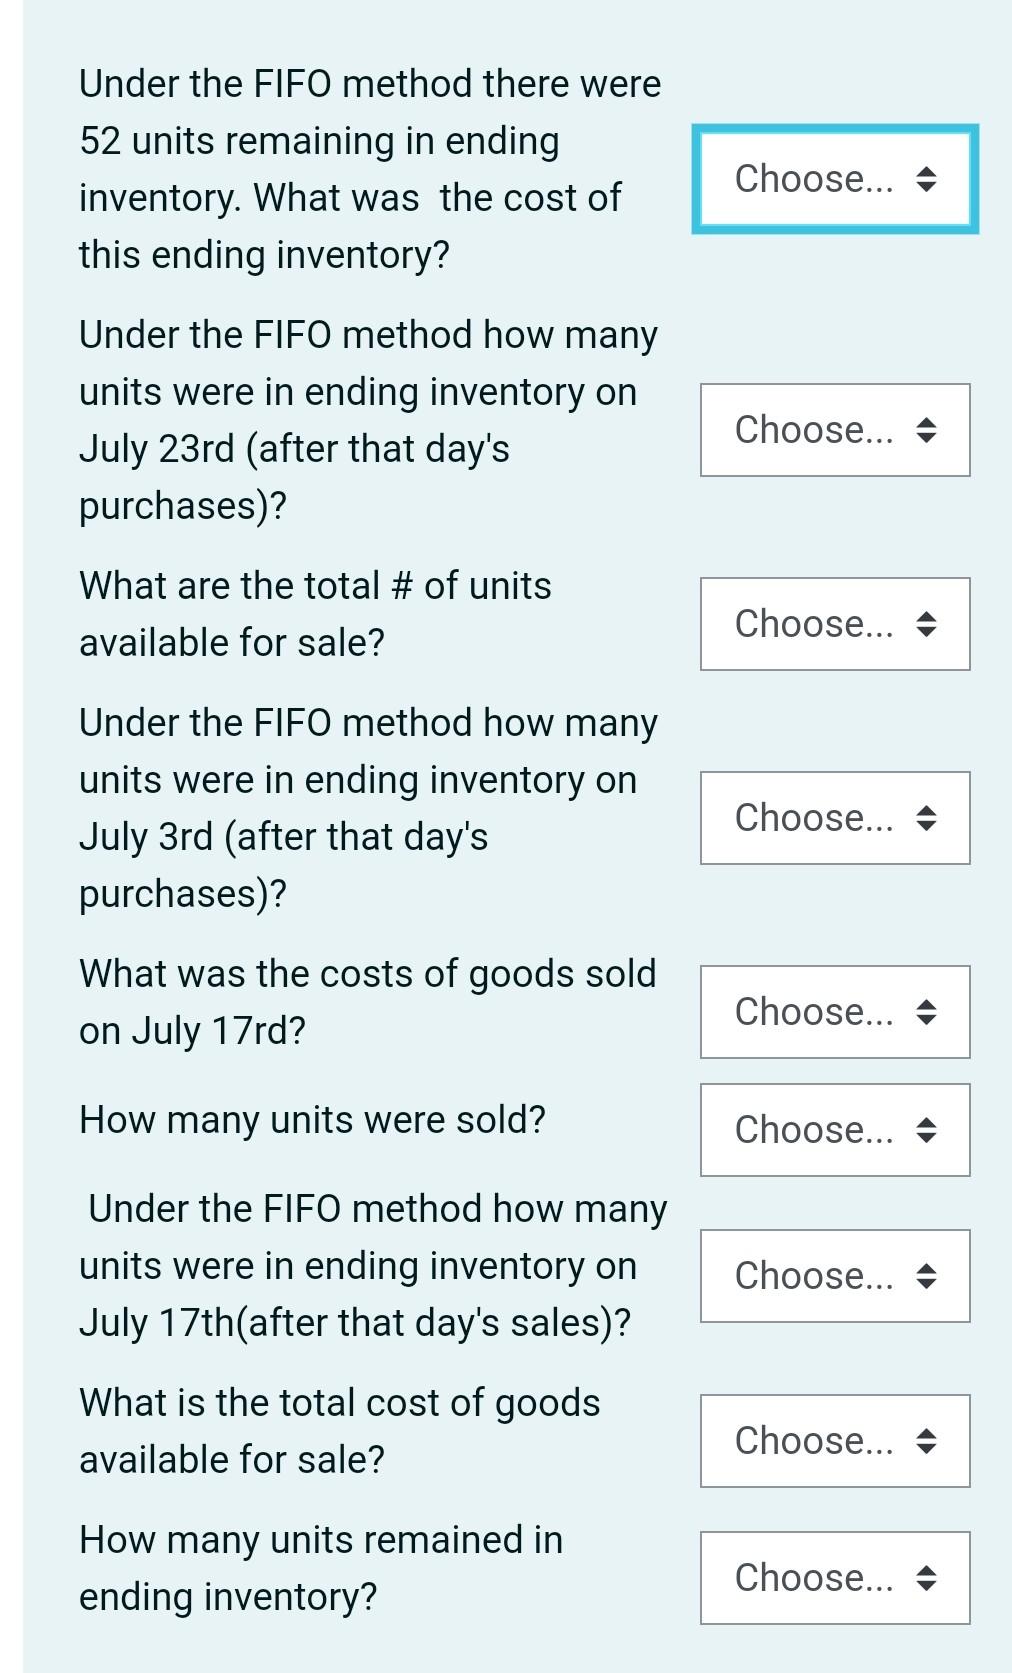Open the total cost of goods available dropdown
This screenshot has height=1673, width=1012.
pos(833,1441)
